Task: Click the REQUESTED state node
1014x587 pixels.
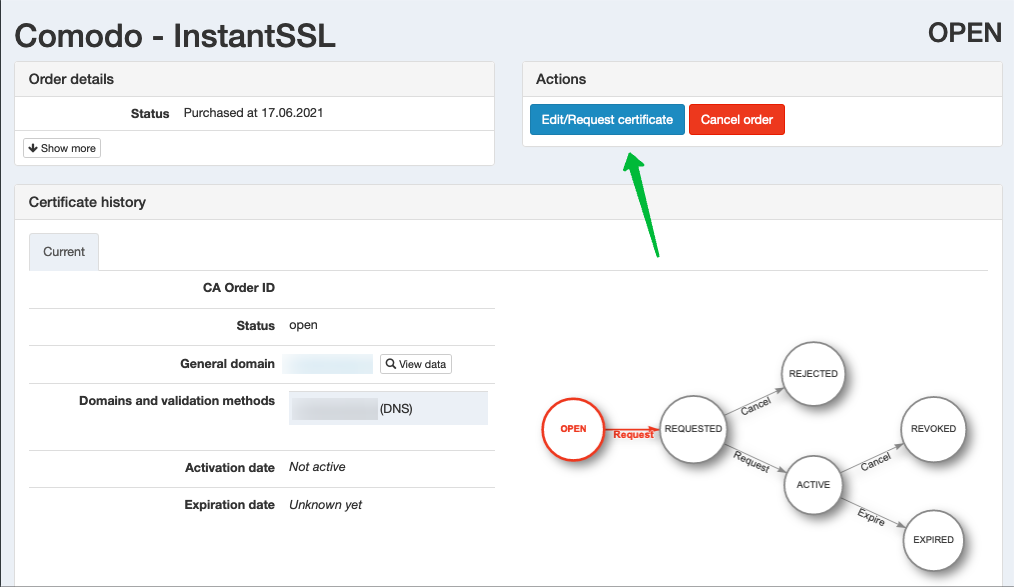Action: click(x=693, y=429)
